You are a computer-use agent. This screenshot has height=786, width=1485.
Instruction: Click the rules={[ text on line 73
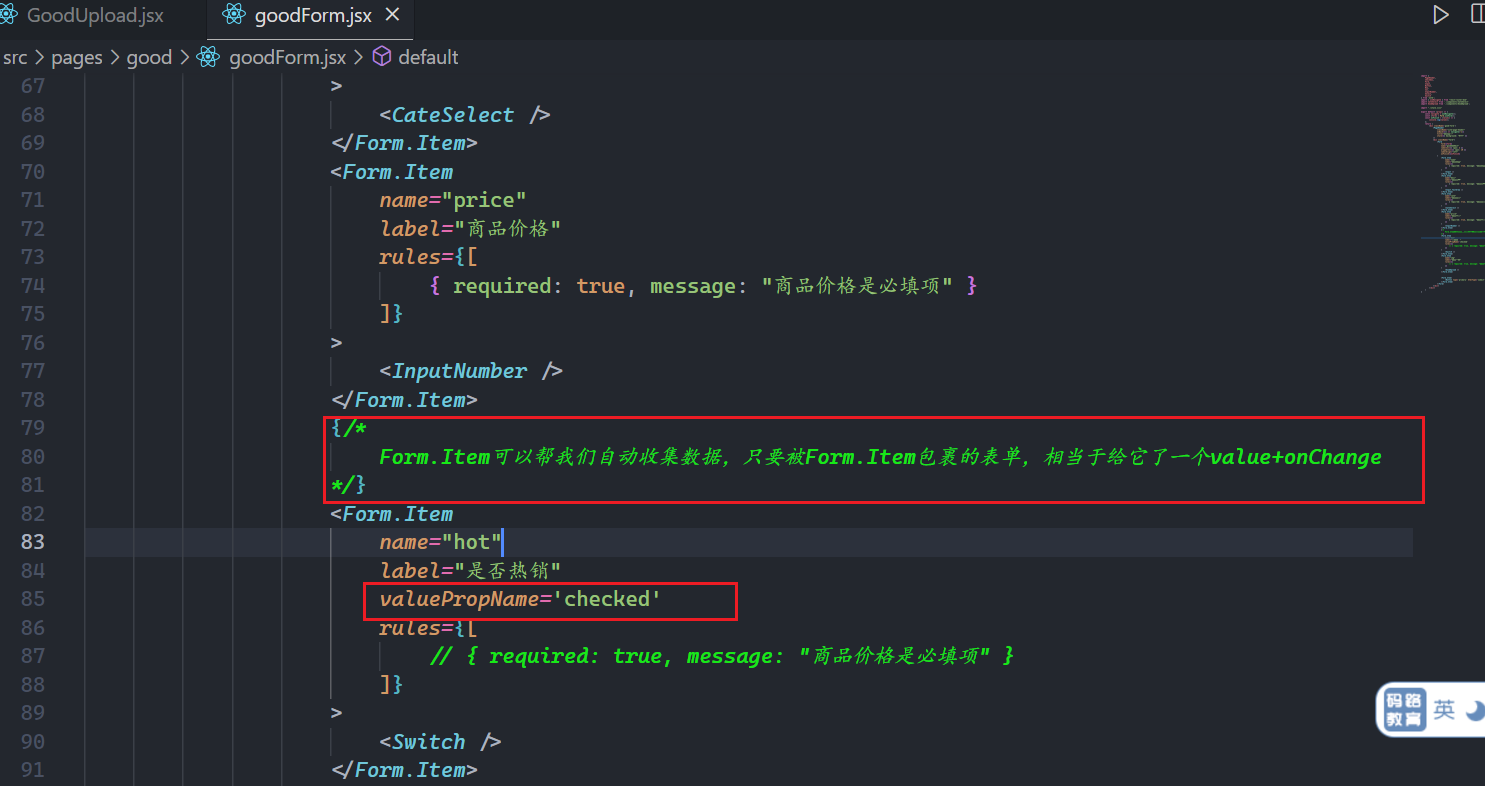[x=428, y=257]
